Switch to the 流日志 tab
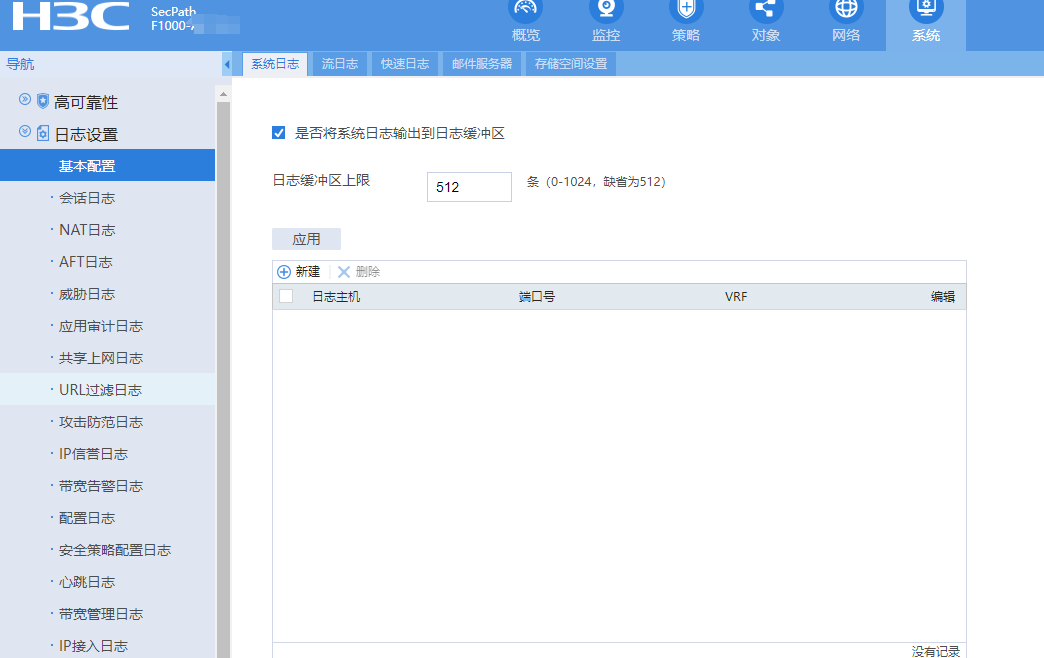The height and width of the screenshot is (658, 1044). pos(340,64)
